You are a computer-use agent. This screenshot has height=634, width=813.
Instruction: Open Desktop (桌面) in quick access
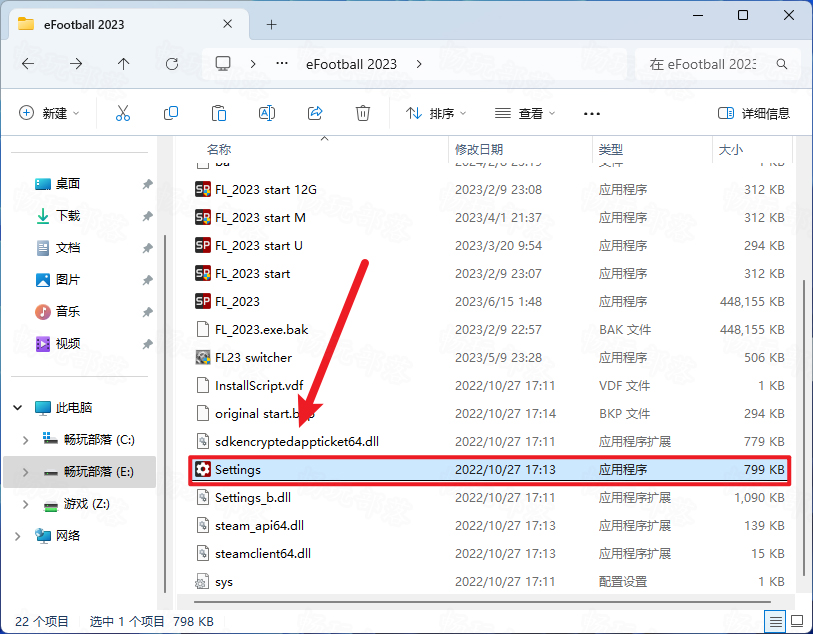[67, 184]
